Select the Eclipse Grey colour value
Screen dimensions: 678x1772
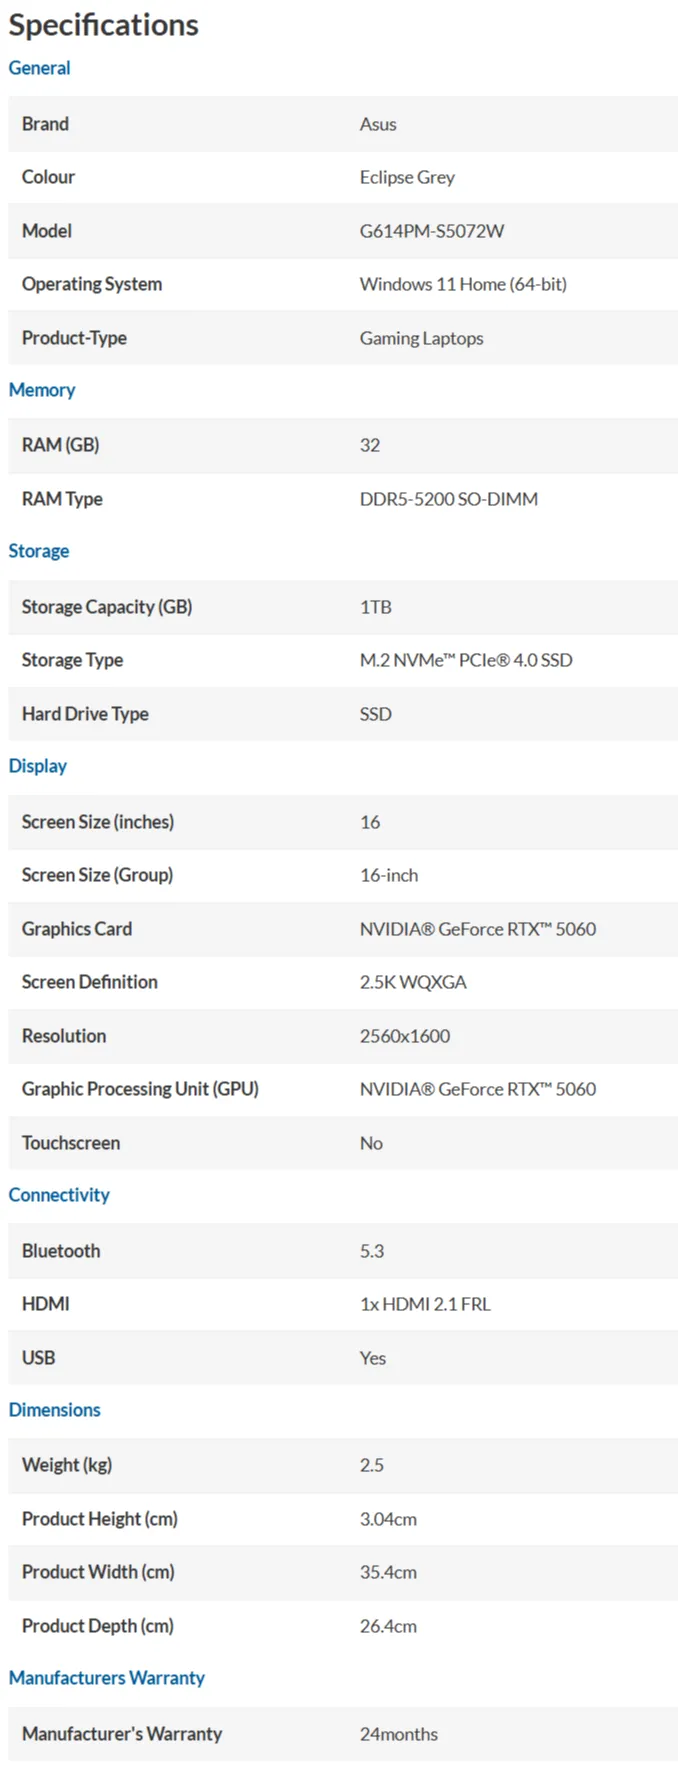pos(407,177)
